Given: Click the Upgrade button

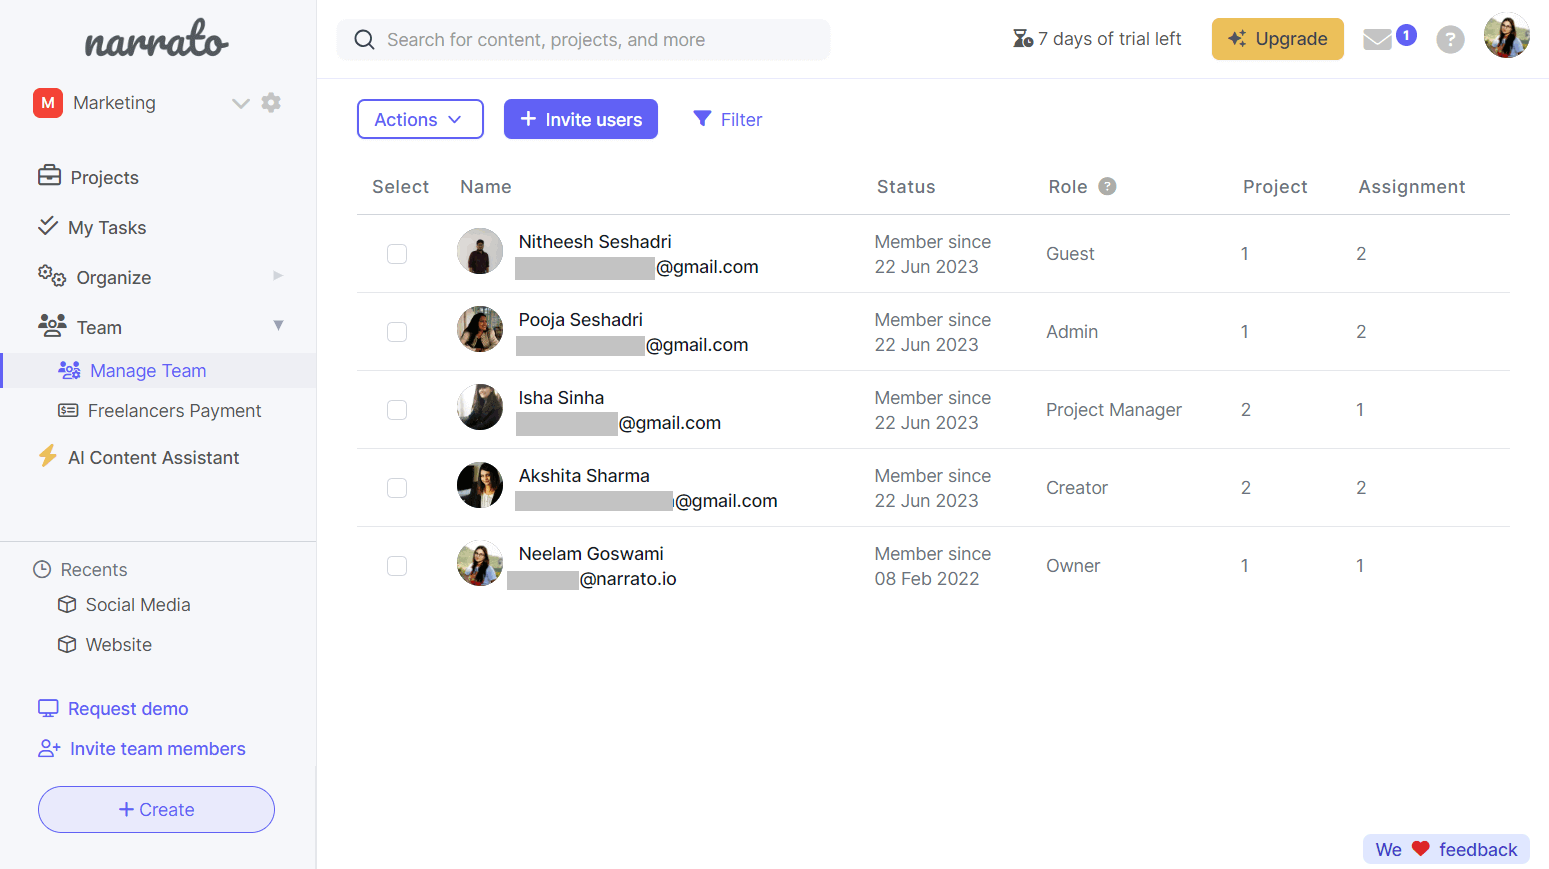Looking at the screenshot, I should [1277, 39].
